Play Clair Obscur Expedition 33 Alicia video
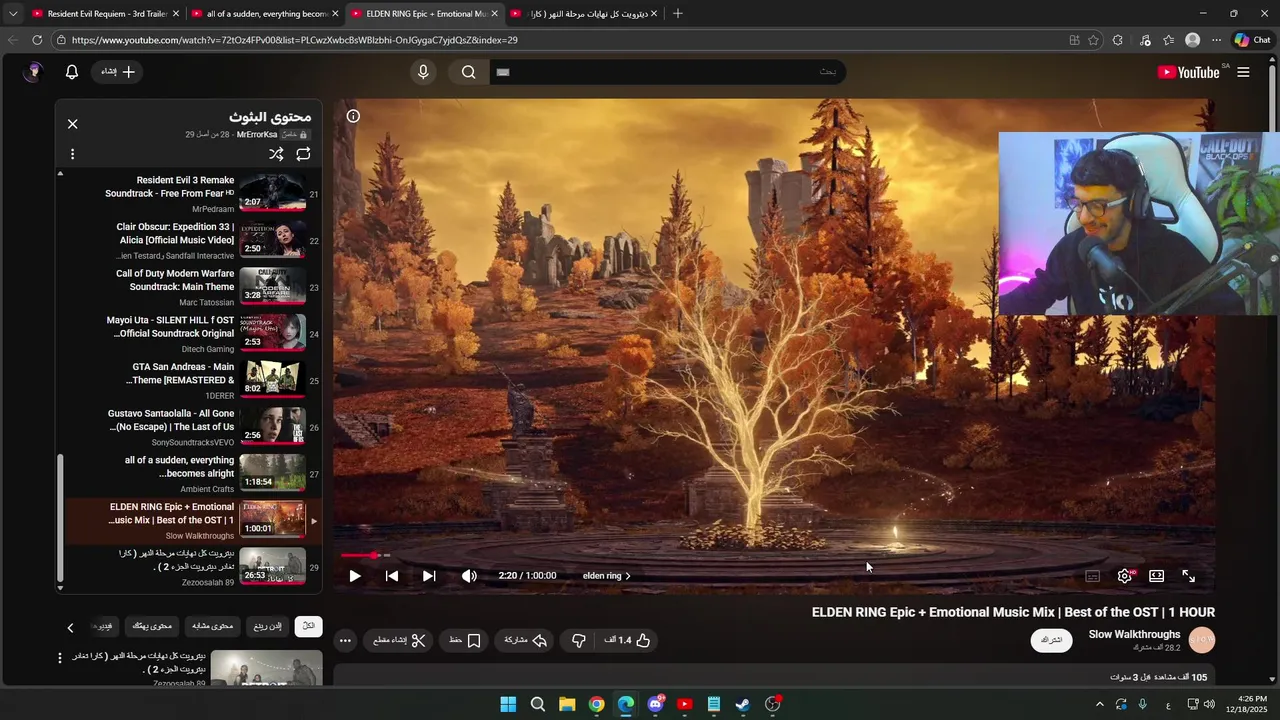The height and width of the screenshot is (720, 1280). click(x=189, y=241)
